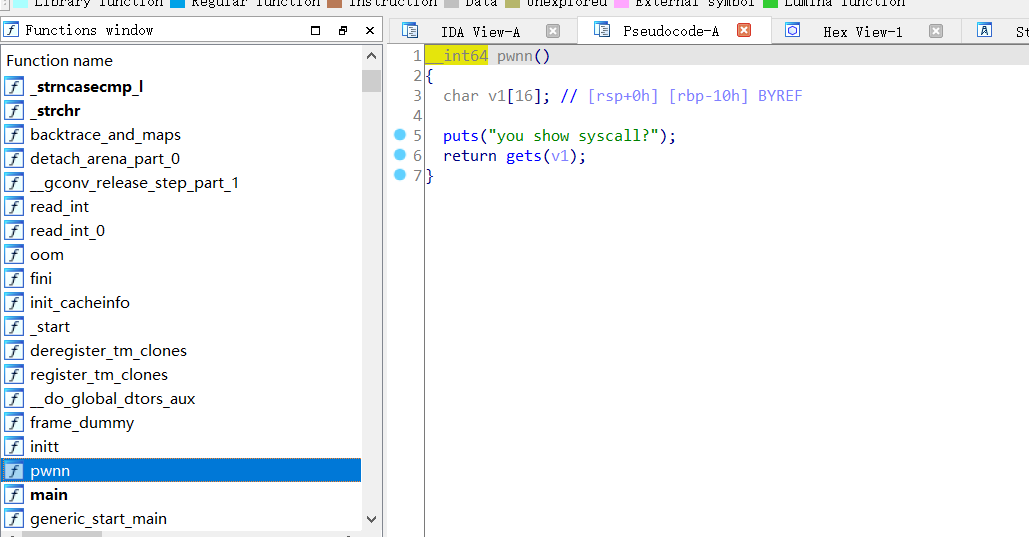Click the [rbp-10h] stack offset comment
1029x537 pixels.
pos(708,96)
